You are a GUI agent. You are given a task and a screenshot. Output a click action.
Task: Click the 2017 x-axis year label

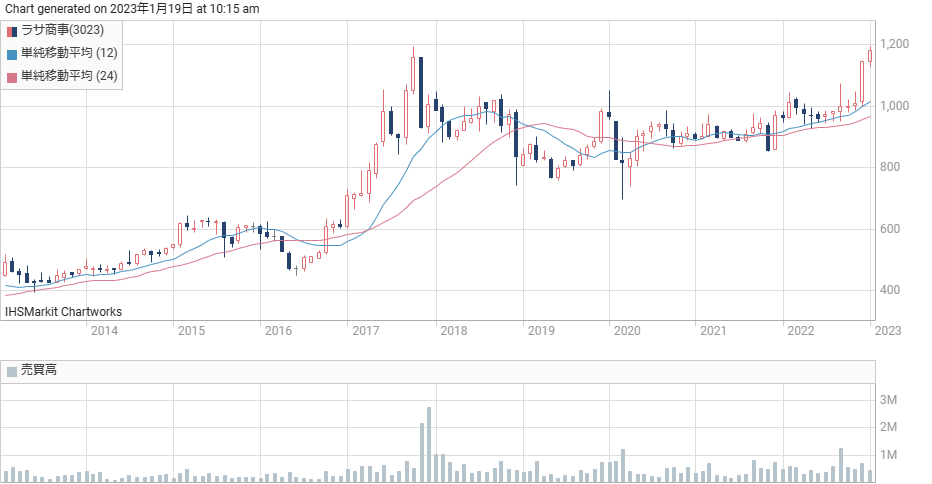(366, 331)
